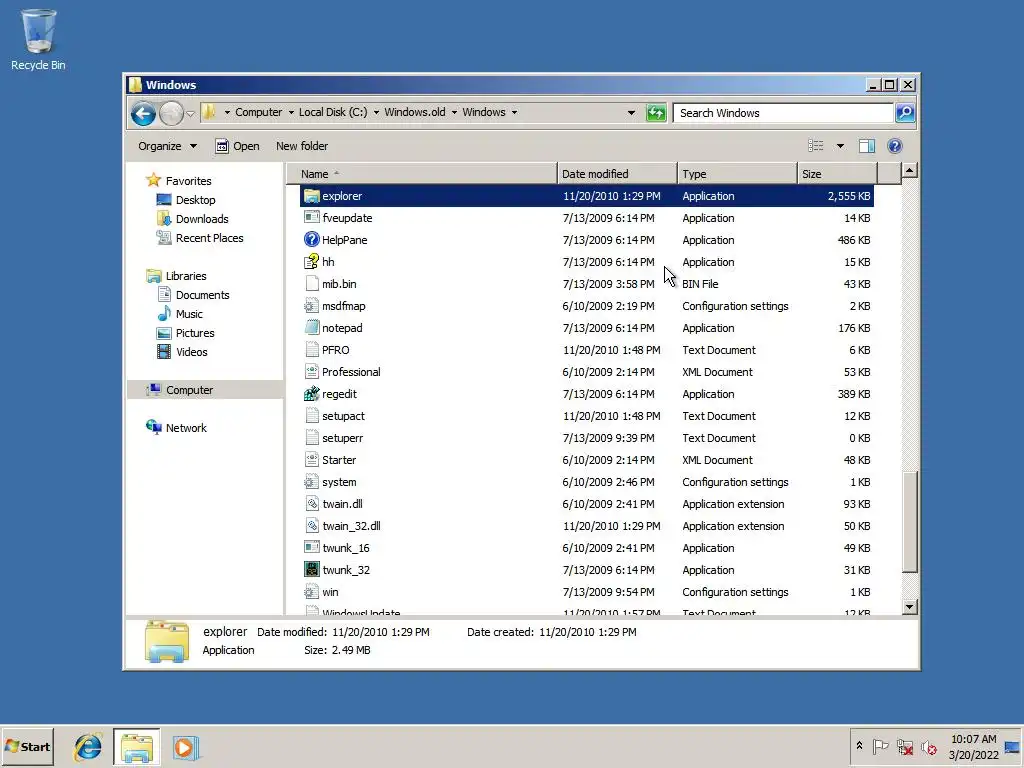Screen dimensions: 1024x768
Task: Click in the Search Windows field
Action: (x=783, y=113)
